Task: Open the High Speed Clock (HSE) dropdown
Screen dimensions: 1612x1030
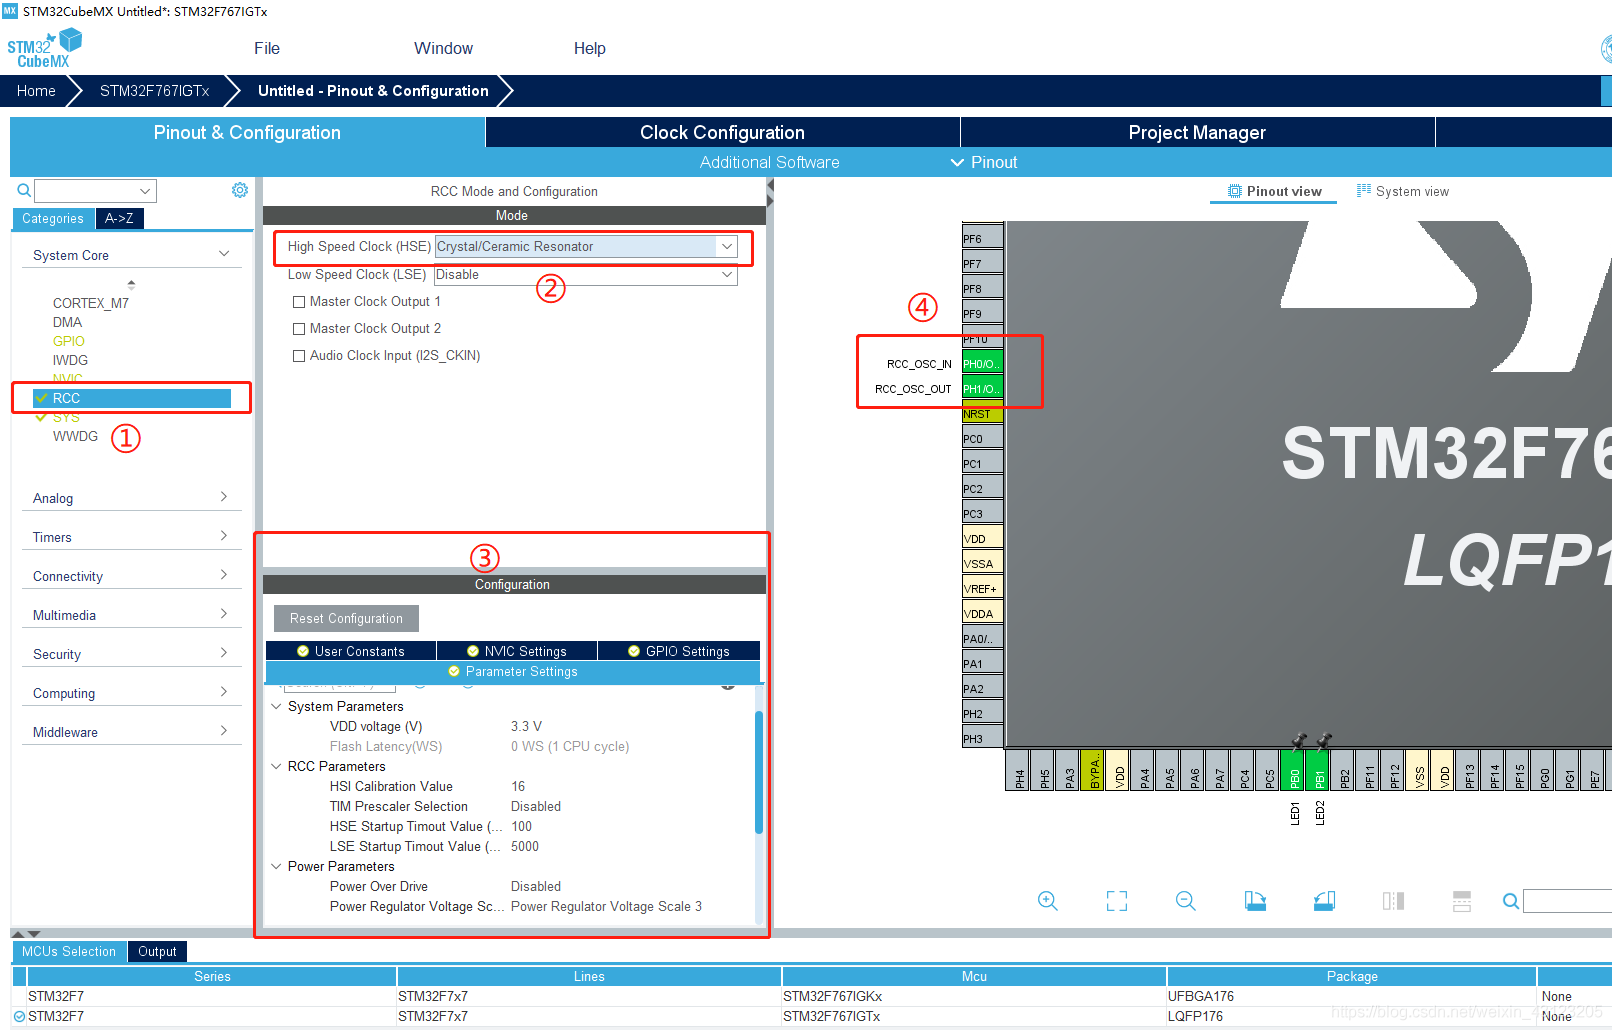Action: 727,246
